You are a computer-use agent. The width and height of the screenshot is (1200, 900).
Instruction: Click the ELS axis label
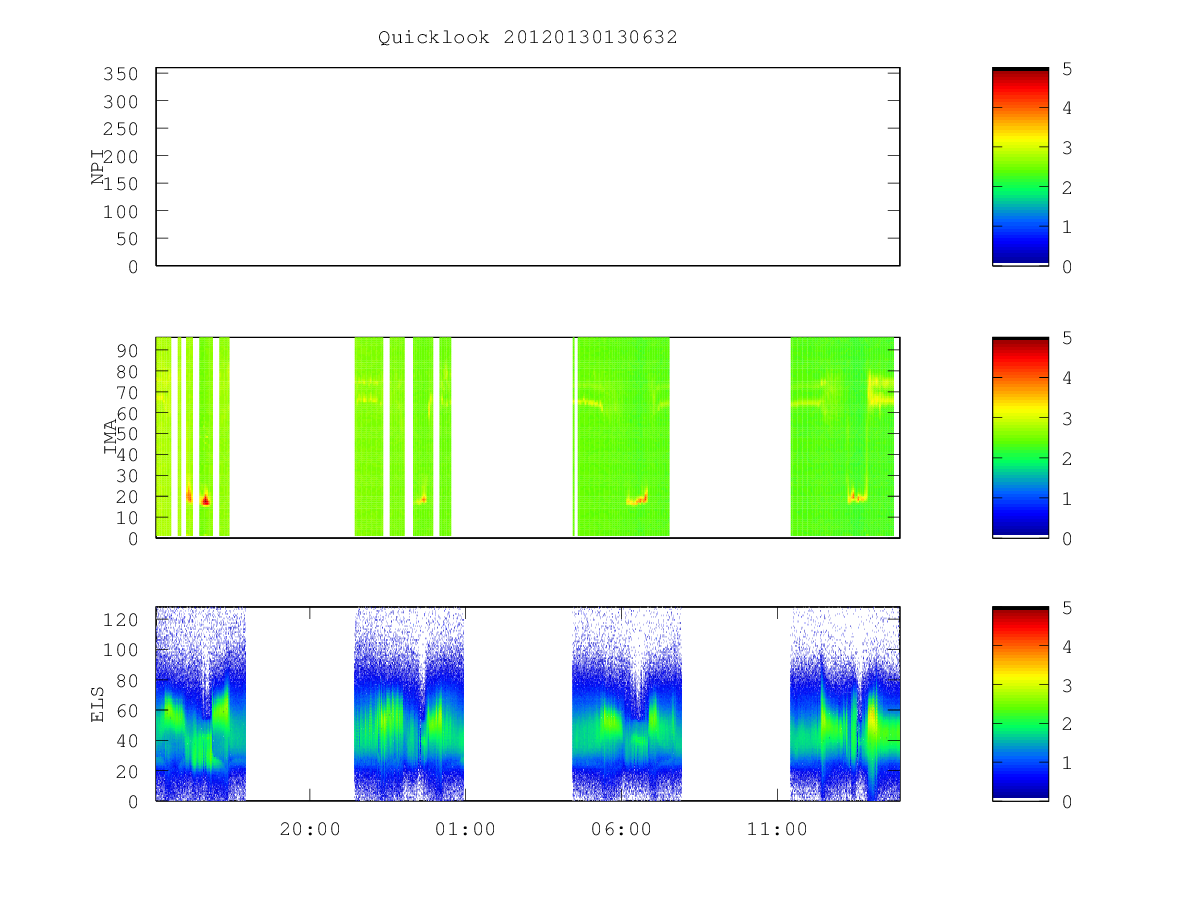(x=98, y=704)
